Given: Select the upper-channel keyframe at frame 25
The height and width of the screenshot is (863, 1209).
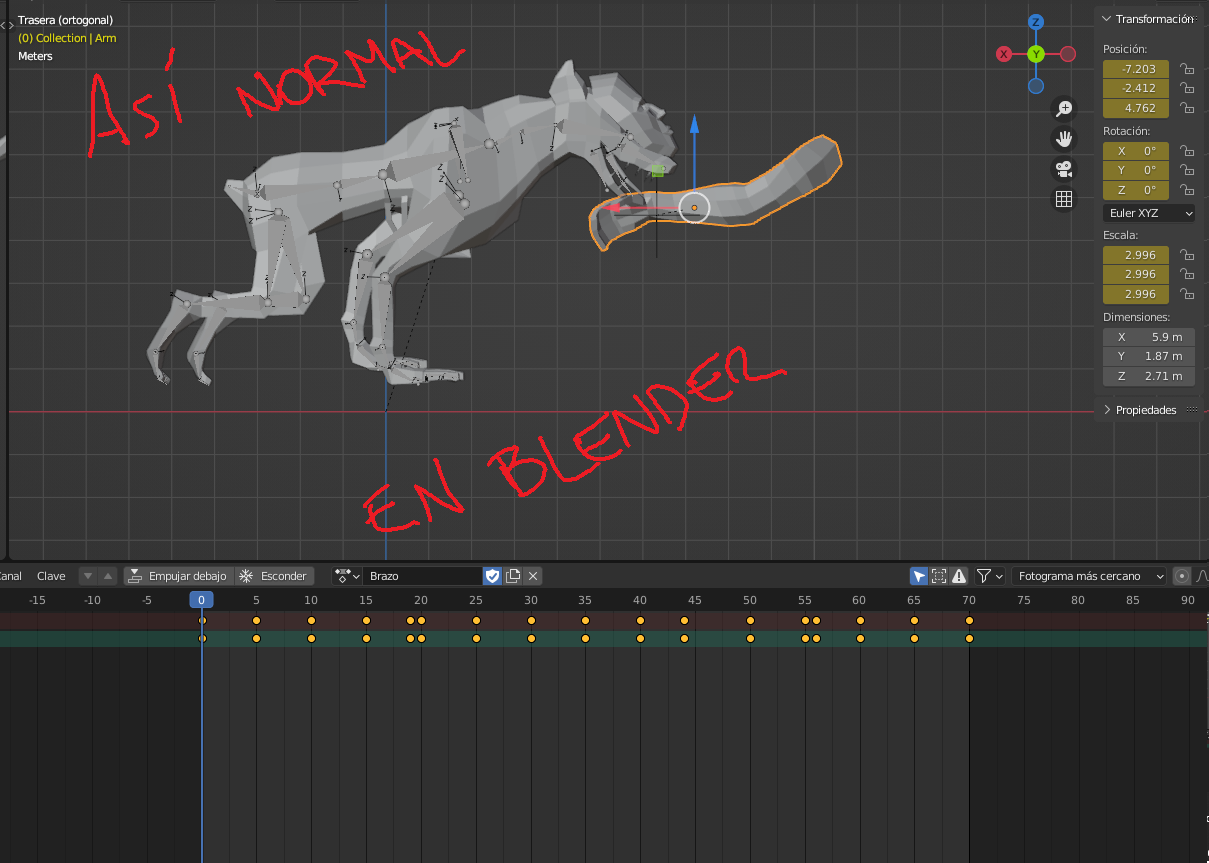Looking at the screenshot, I should click(x=476, y=621).
